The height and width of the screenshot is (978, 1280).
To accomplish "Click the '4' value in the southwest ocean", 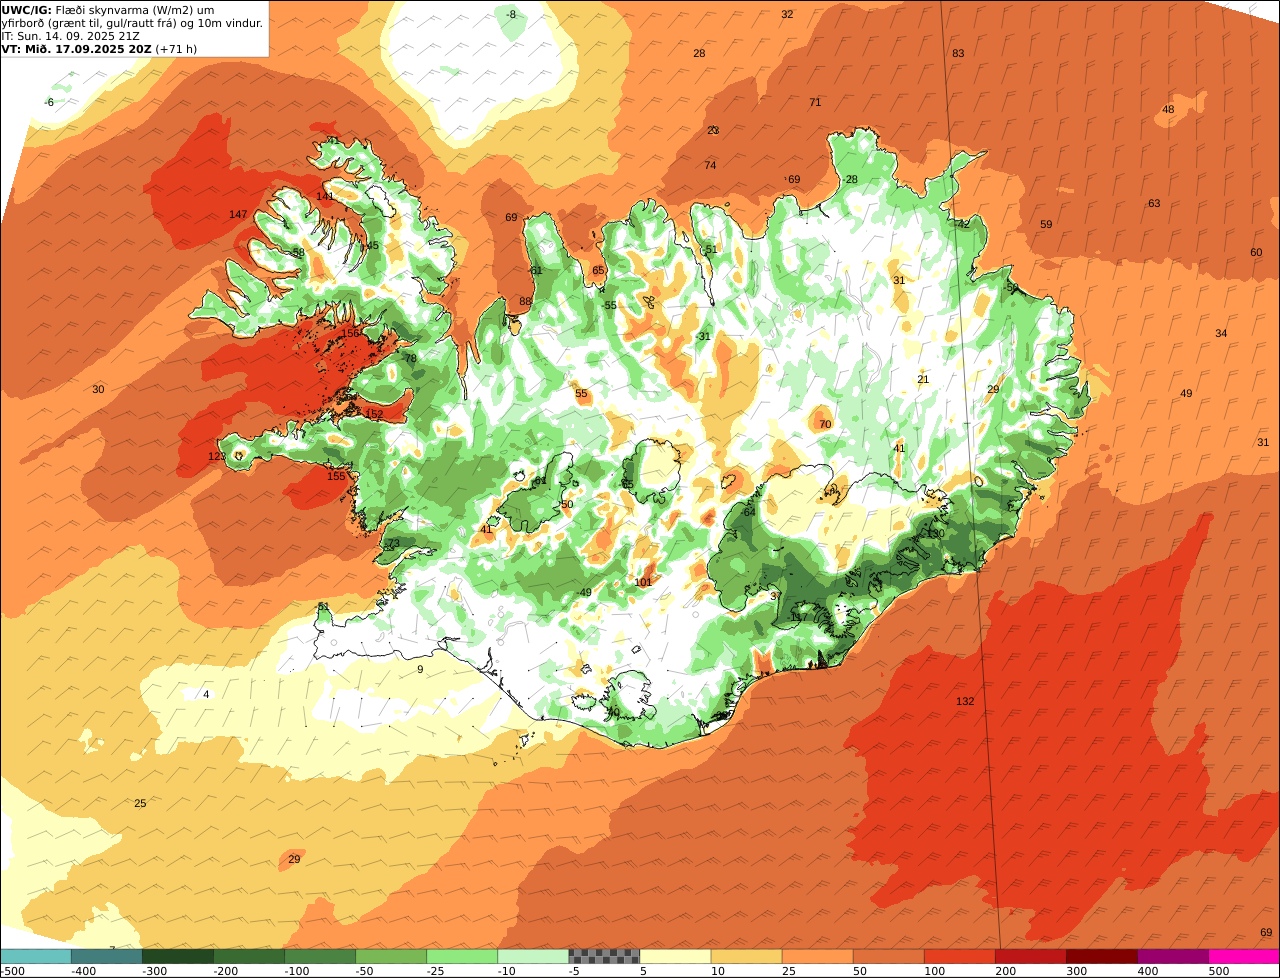I will pos(206,695).
